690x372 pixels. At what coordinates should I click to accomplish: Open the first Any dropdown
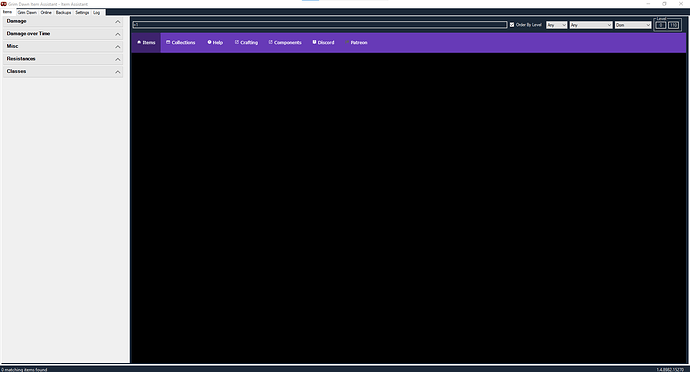tap(556, 25)
